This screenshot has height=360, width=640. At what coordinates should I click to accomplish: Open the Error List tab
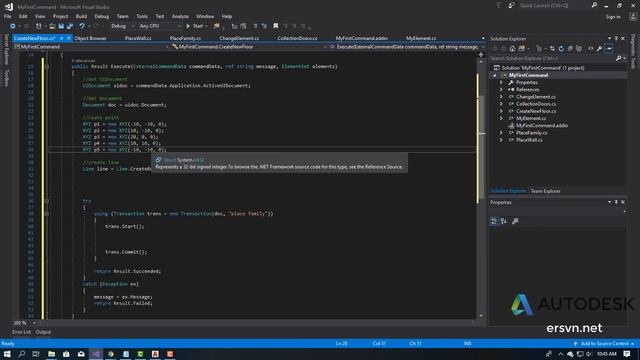point(21,332)
